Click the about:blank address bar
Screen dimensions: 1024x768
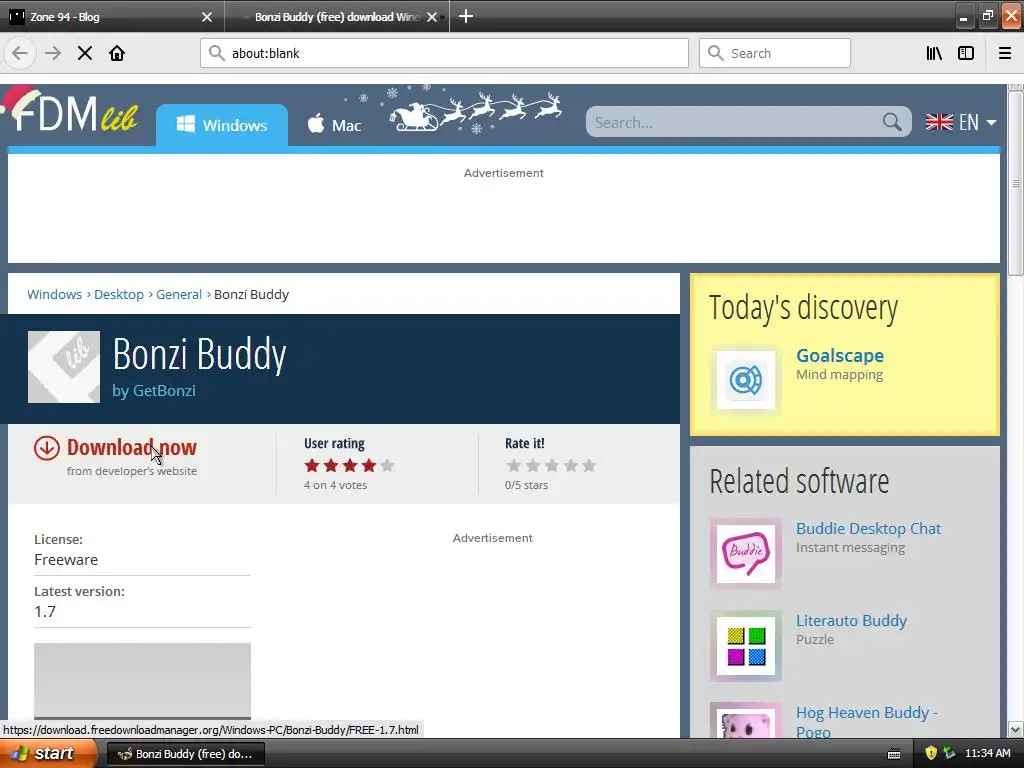pos(444,53)
